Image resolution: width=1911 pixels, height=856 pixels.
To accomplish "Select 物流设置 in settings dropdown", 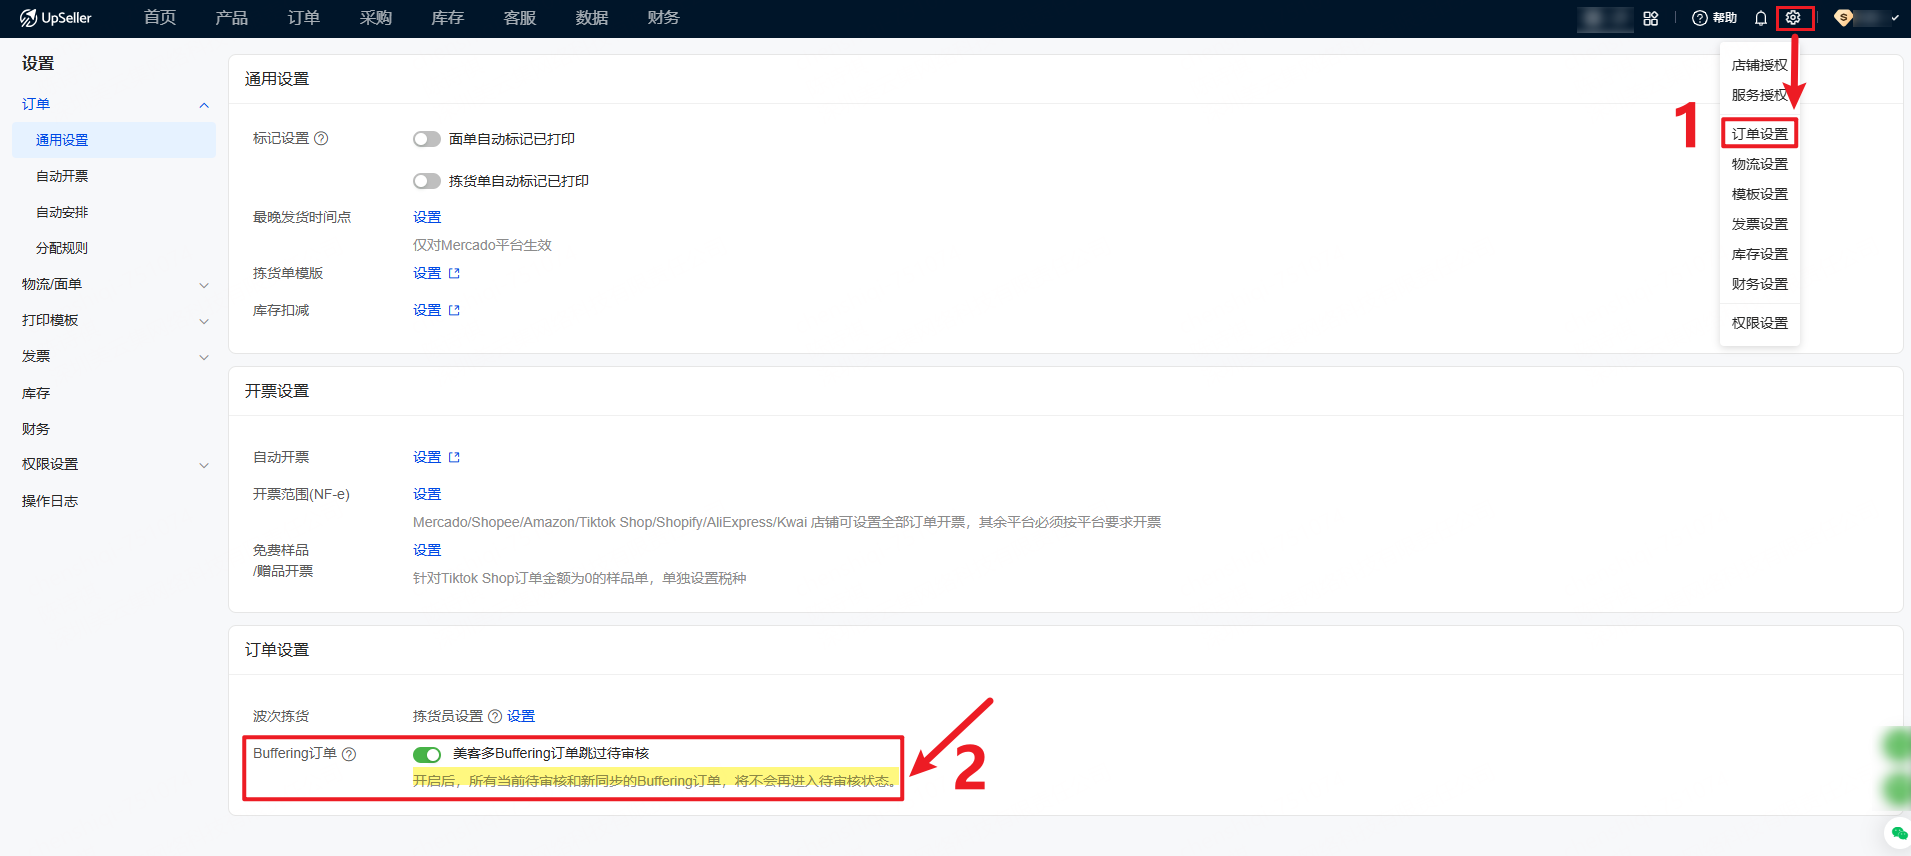I will pyautogui.click(x=1760, y=164).
